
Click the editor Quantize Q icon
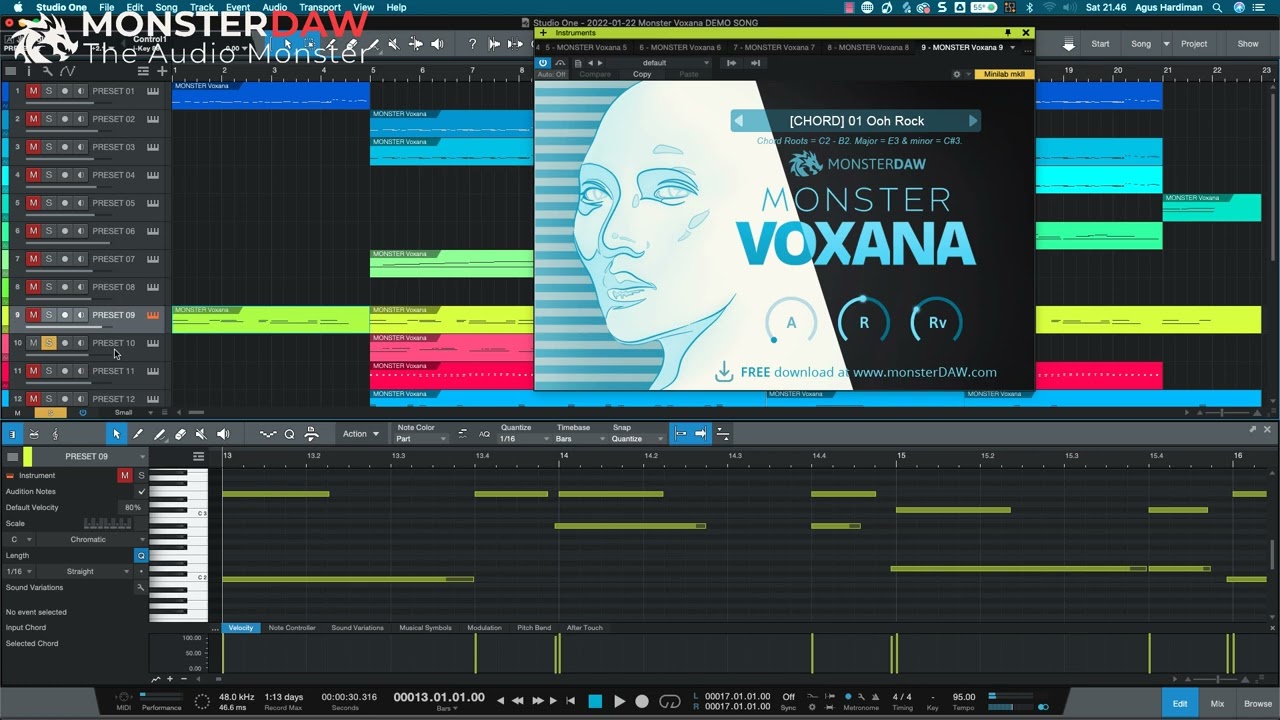[x=290, y=434]
